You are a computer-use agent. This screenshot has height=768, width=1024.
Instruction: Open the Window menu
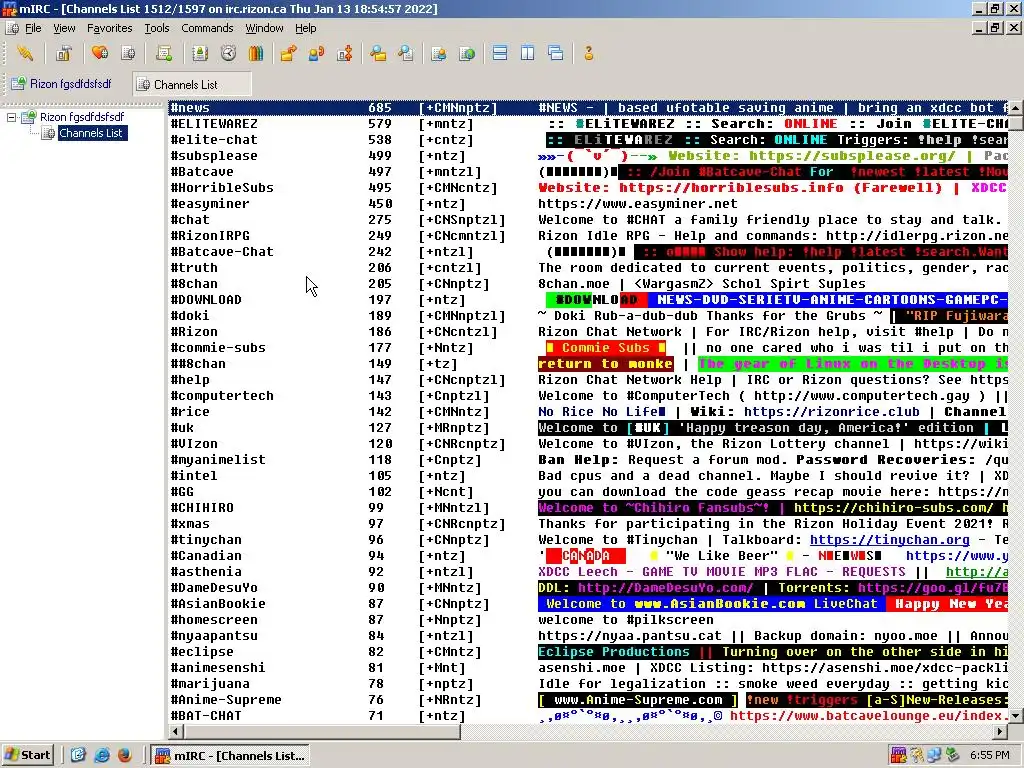point(264,28)
